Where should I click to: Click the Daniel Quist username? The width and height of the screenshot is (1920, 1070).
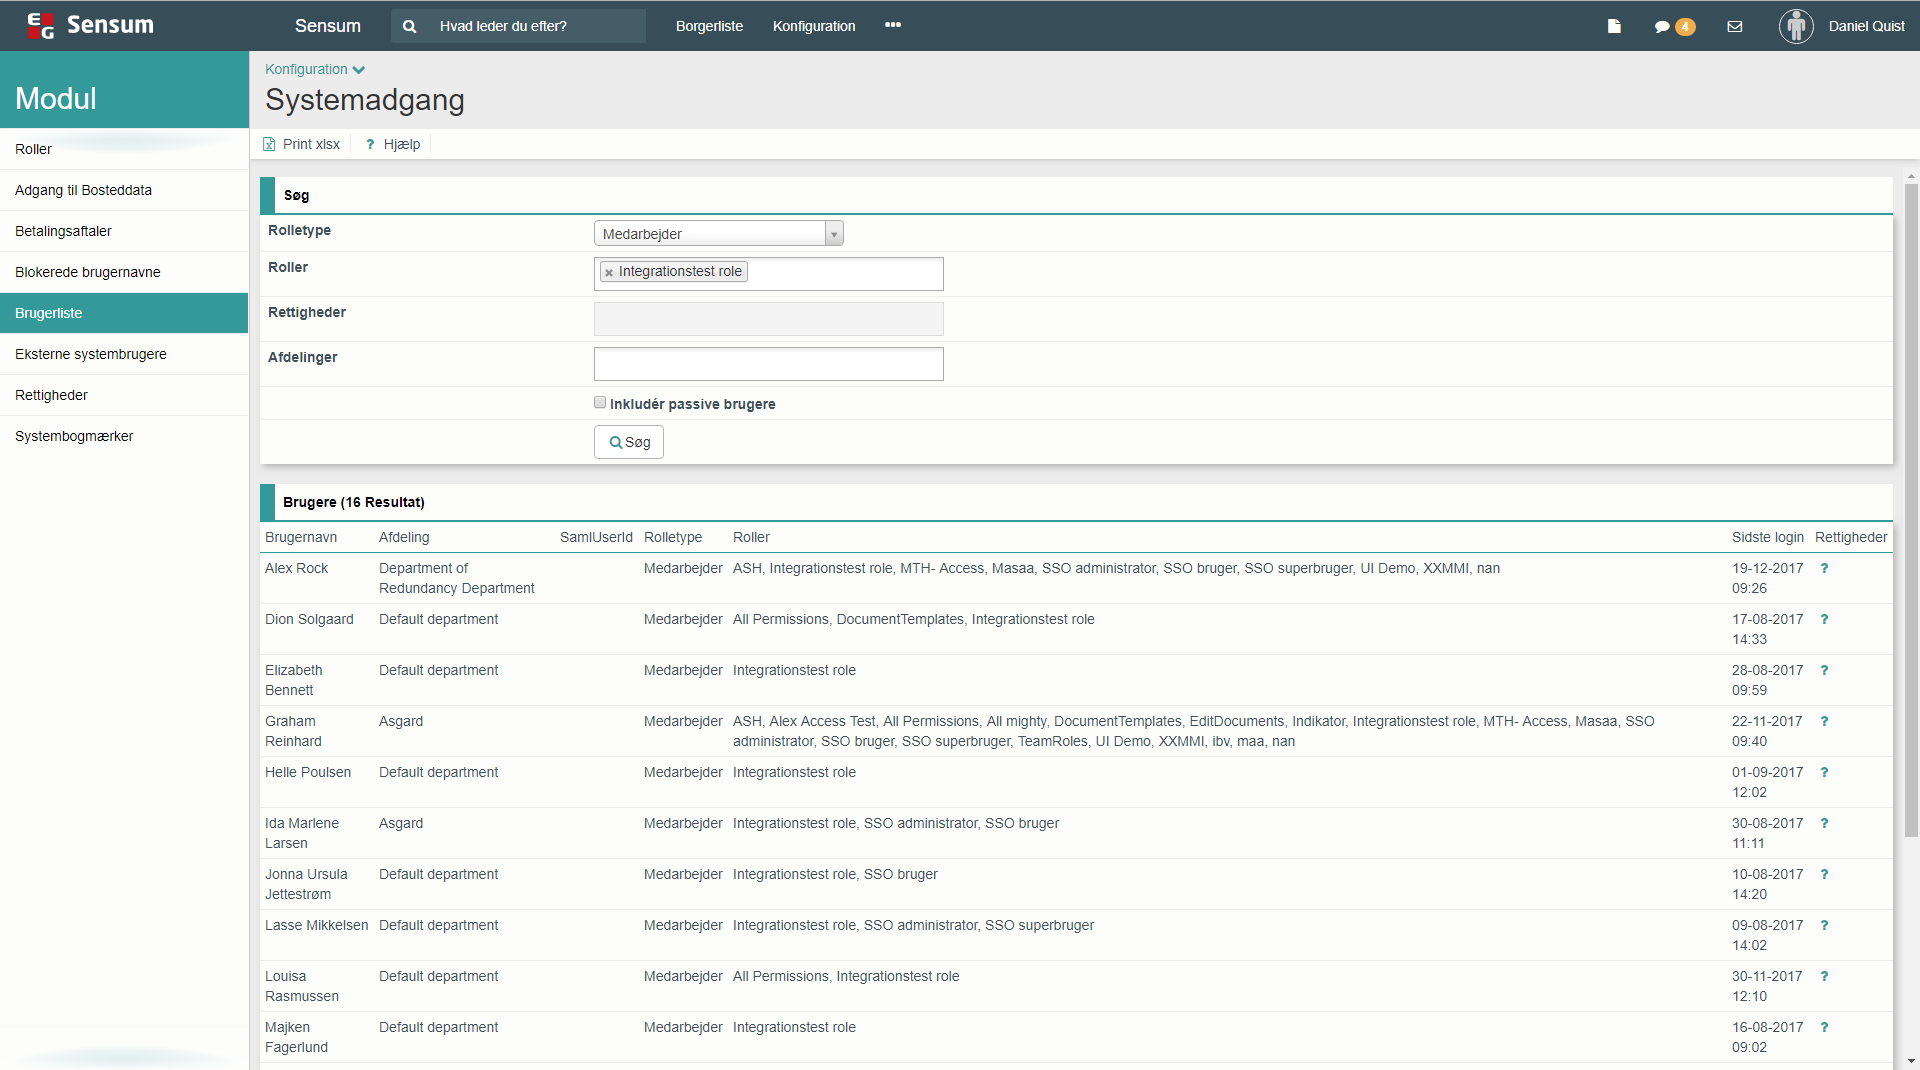click(1866, 26)
